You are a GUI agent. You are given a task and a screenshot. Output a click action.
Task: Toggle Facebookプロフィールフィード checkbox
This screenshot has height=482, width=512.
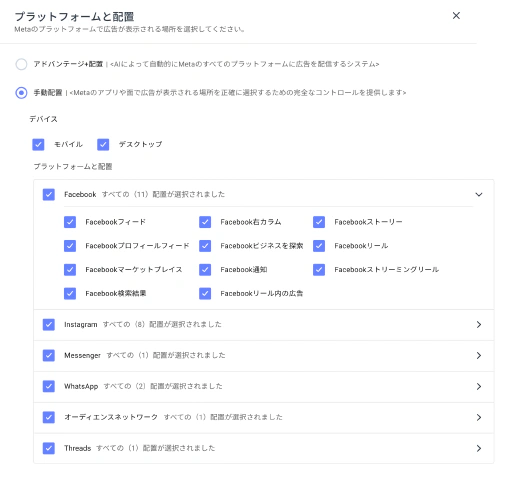point(70,246)
